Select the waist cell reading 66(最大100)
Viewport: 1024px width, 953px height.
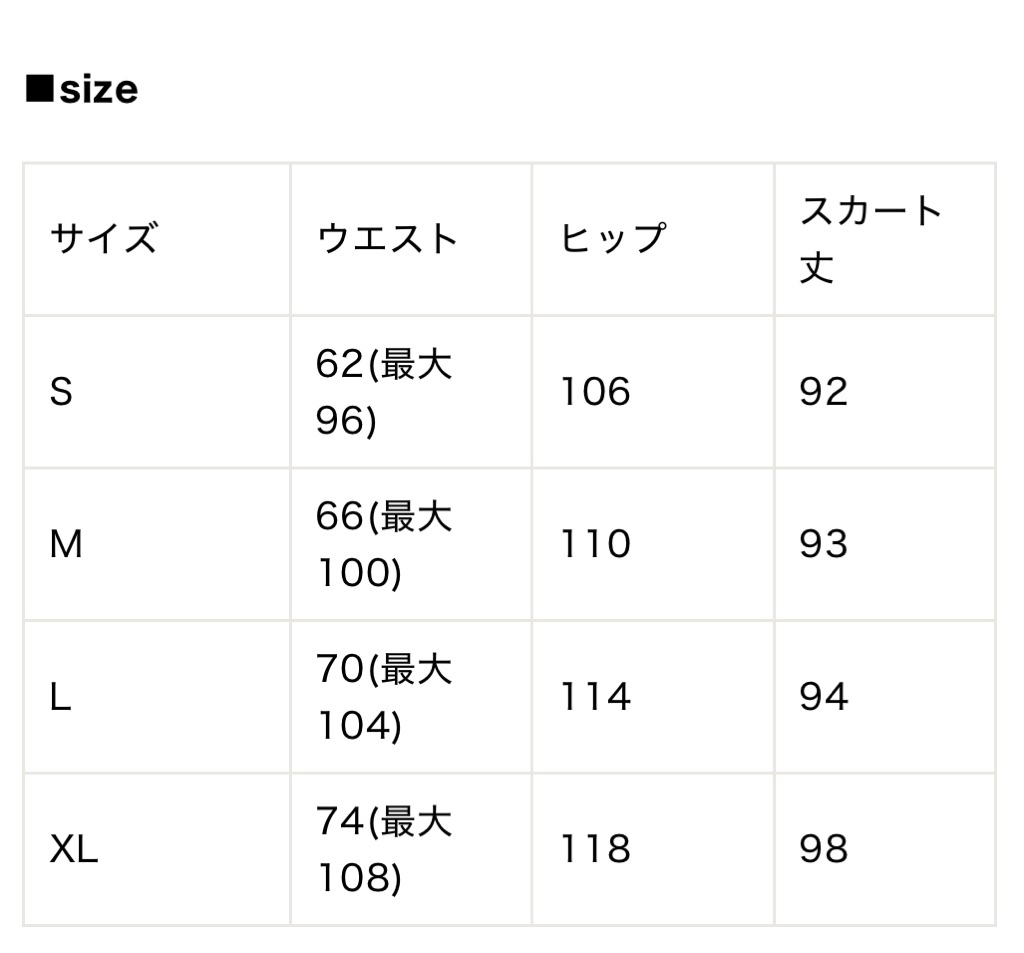click(x=385, y=544)
